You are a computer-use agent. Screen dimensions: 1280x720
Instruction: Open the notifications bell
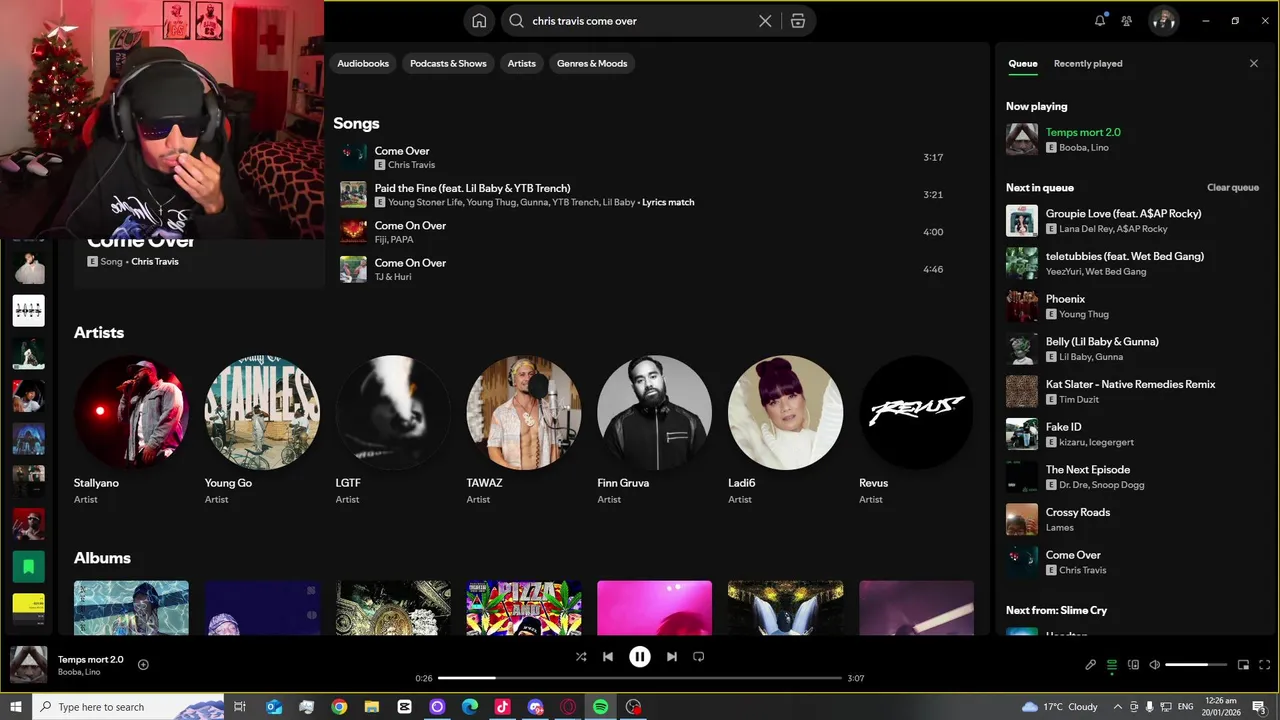(1100, 20)
